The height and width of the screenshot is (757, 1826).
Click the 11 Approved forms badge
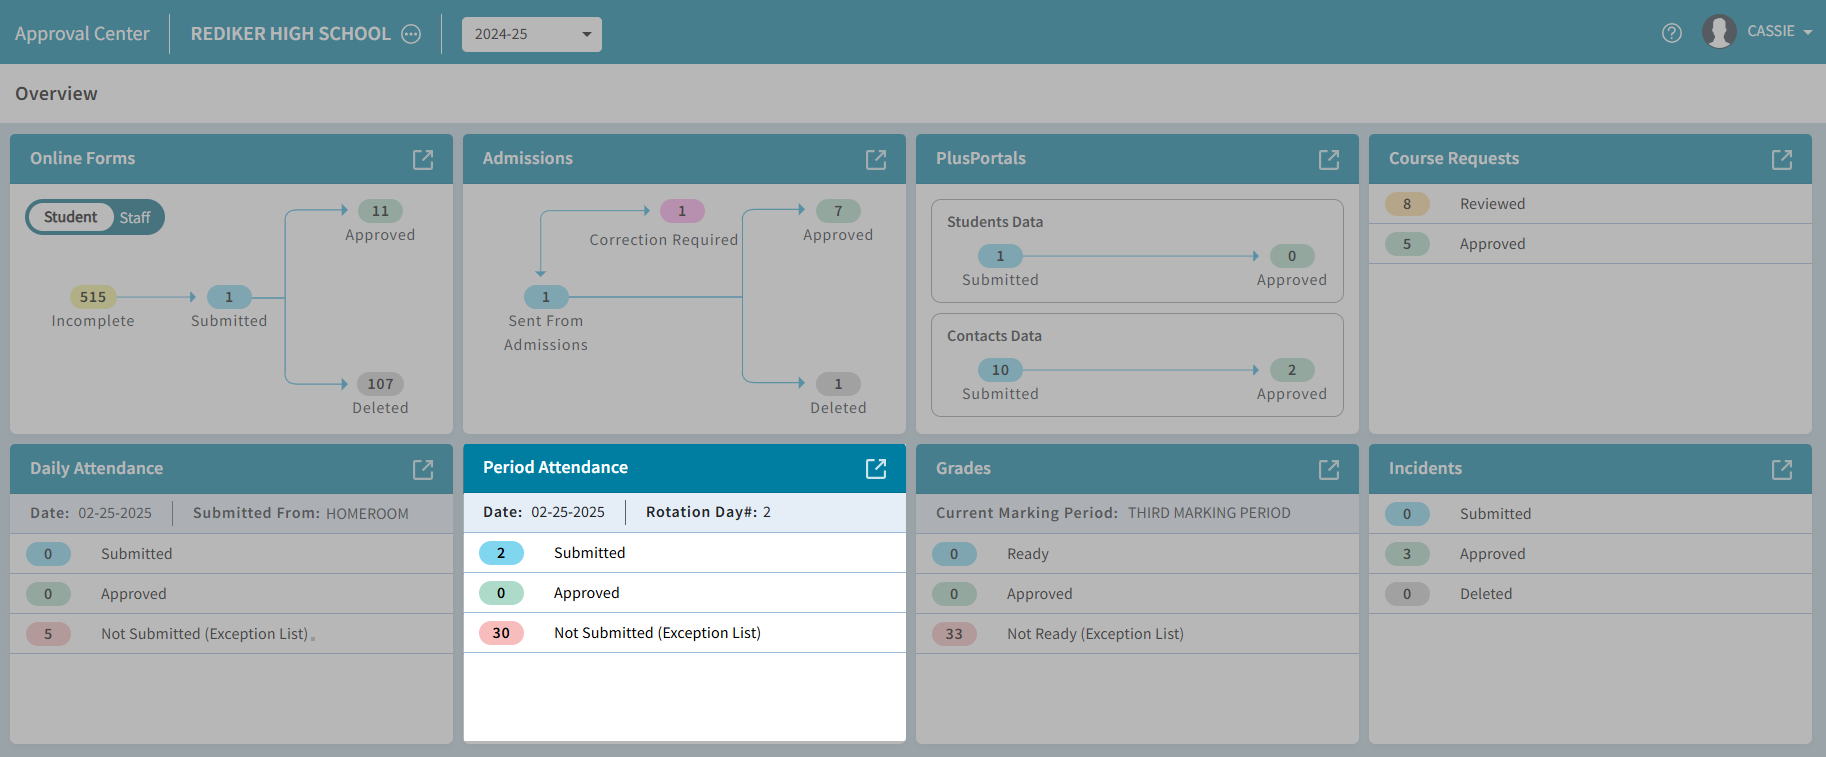point(380,211)
